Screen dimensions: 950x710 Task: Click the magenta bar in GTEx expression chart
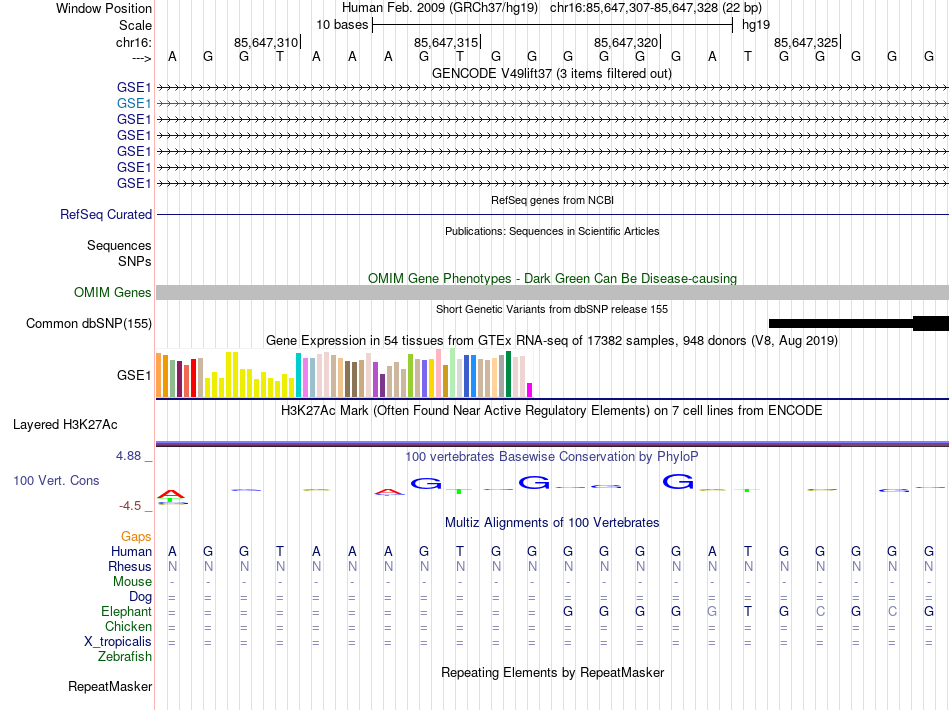click(530, 390)
